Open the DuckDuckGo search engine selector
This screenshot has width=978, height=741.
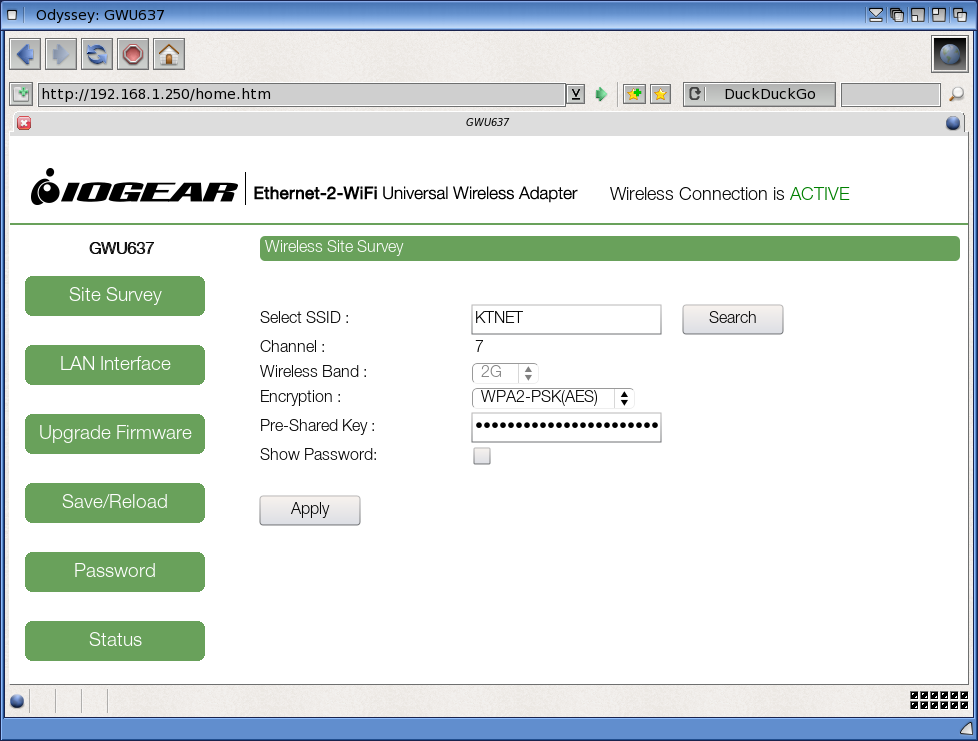point(760,94)
